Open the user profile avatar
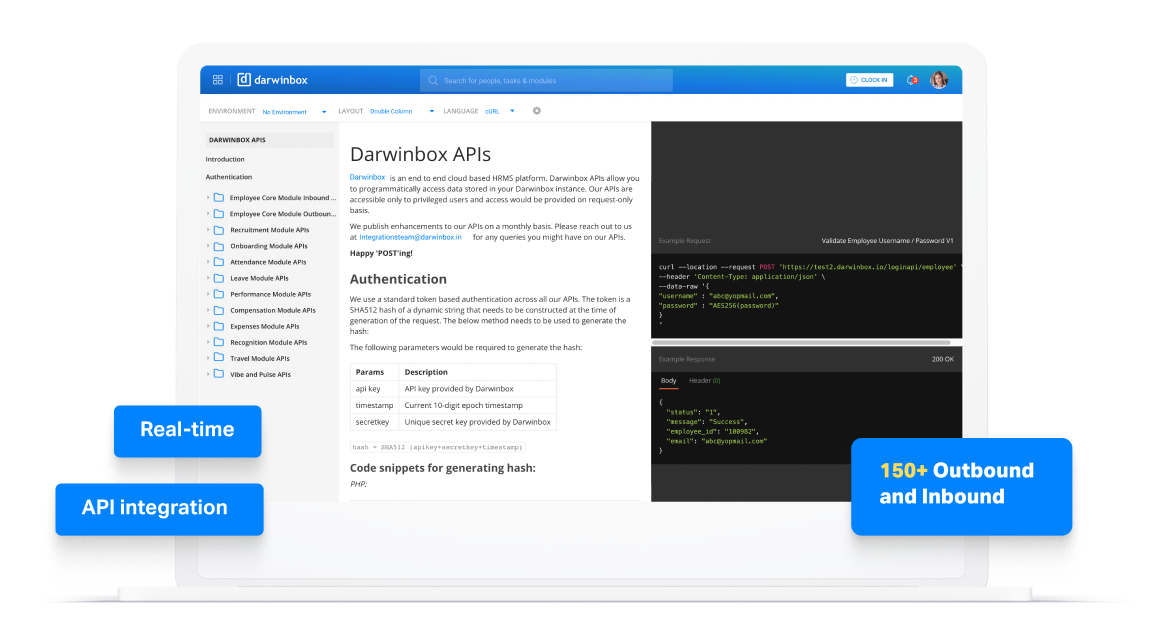 (939, 80)
